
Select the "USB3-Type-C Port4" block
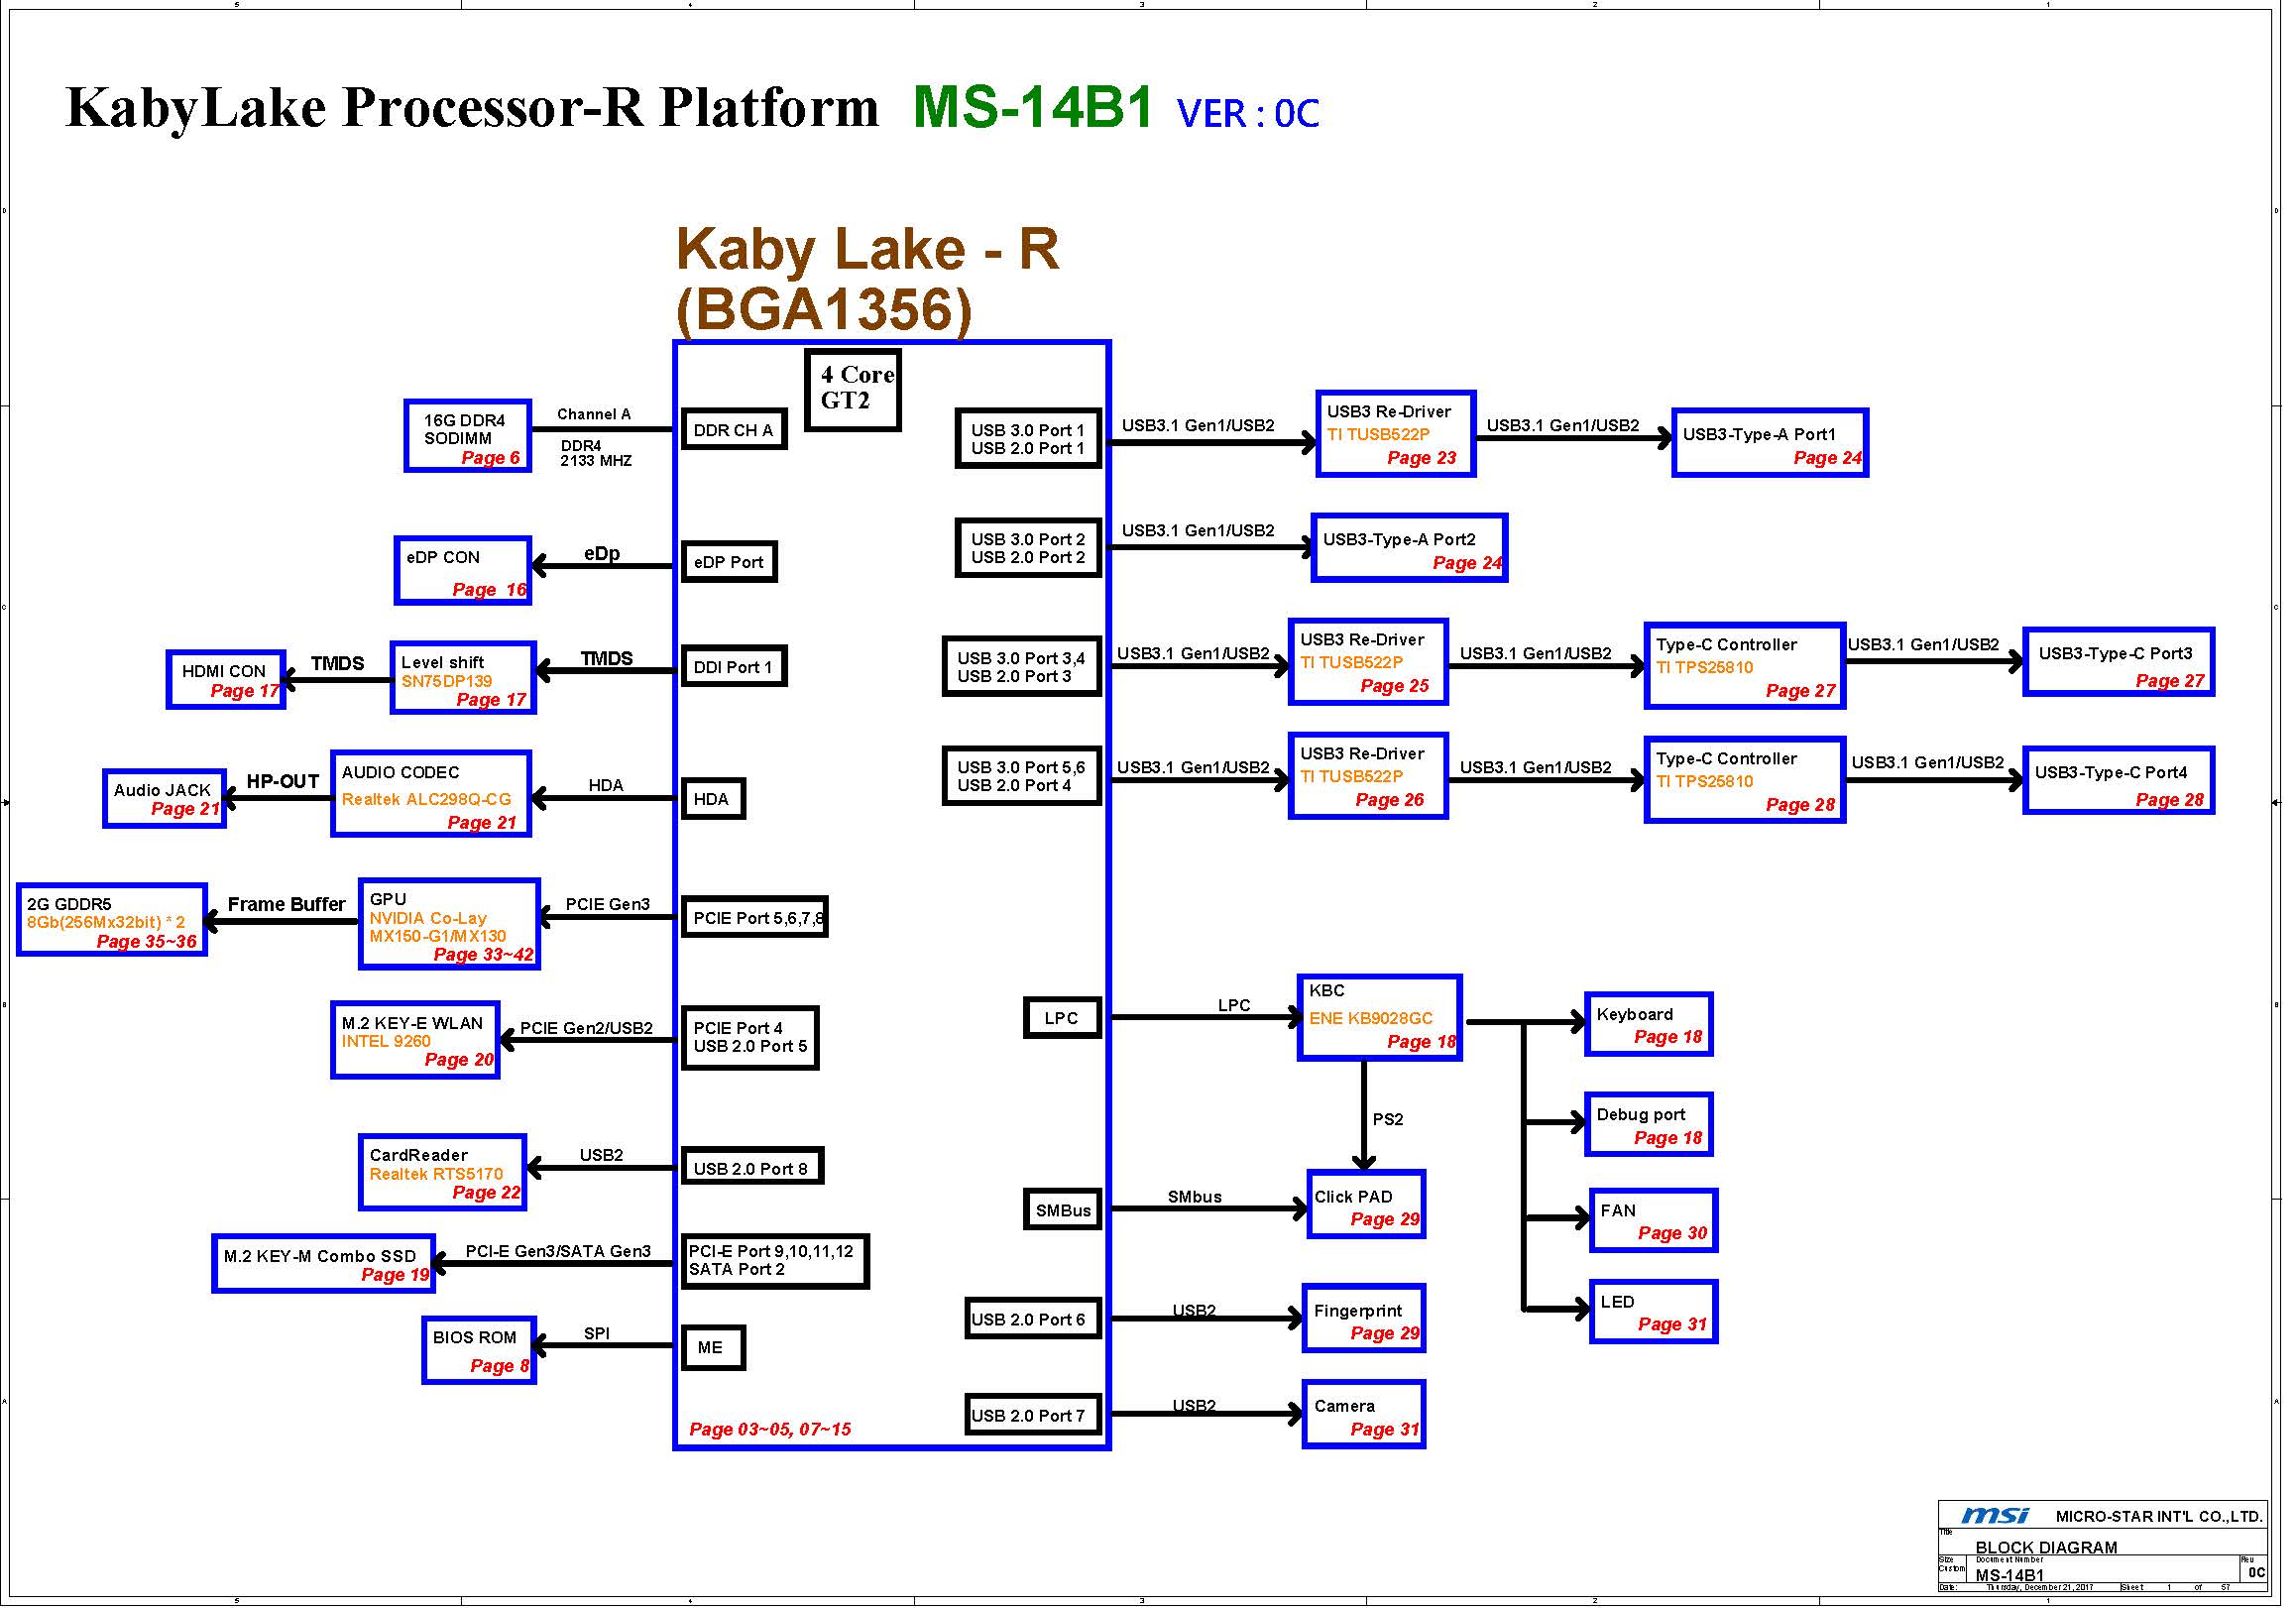[x=2118, y=781]
